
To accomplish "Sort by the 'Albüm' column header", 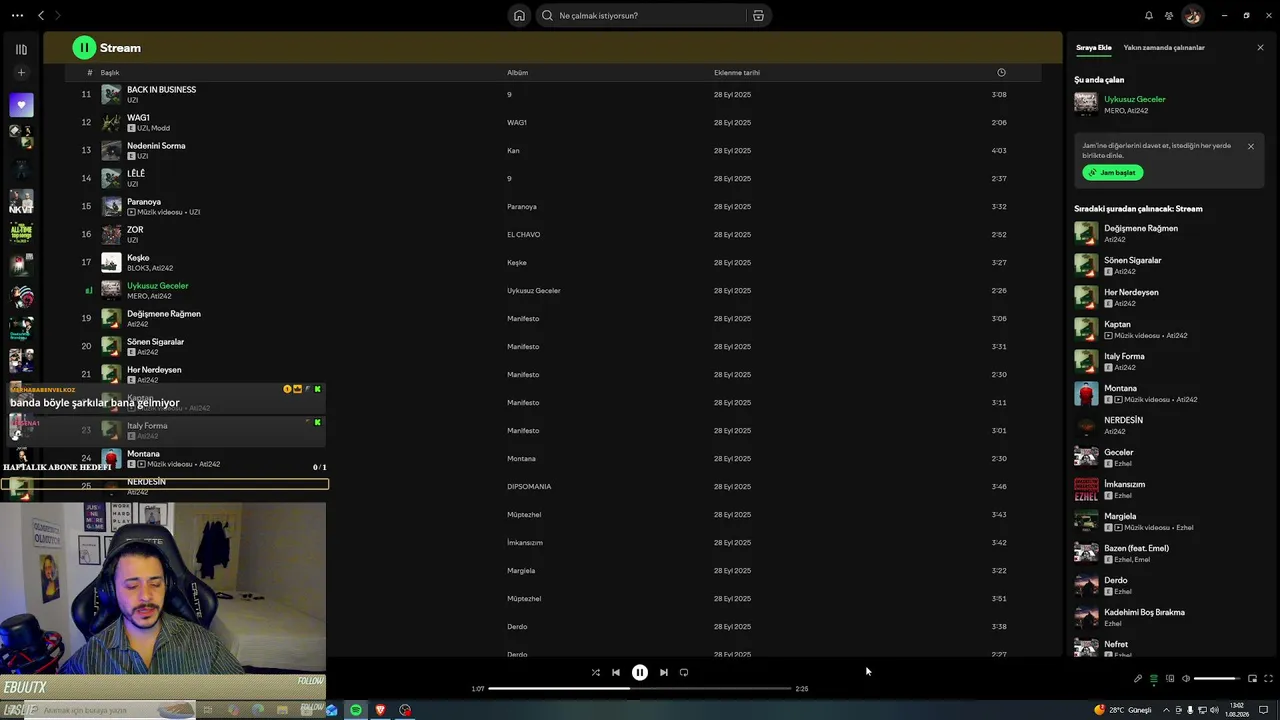I will pyautogui.click(x=517, y=72).
